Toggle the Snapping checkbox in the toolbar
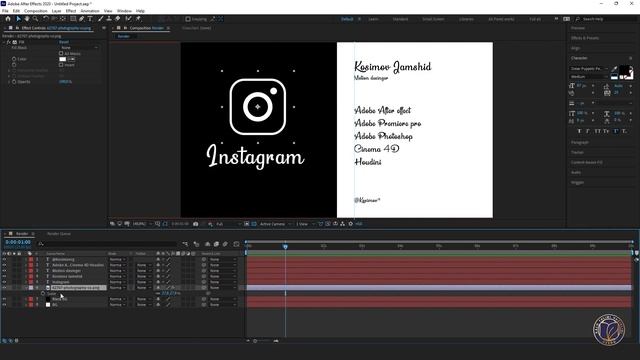The image size is (640, 360). (188, 19)
